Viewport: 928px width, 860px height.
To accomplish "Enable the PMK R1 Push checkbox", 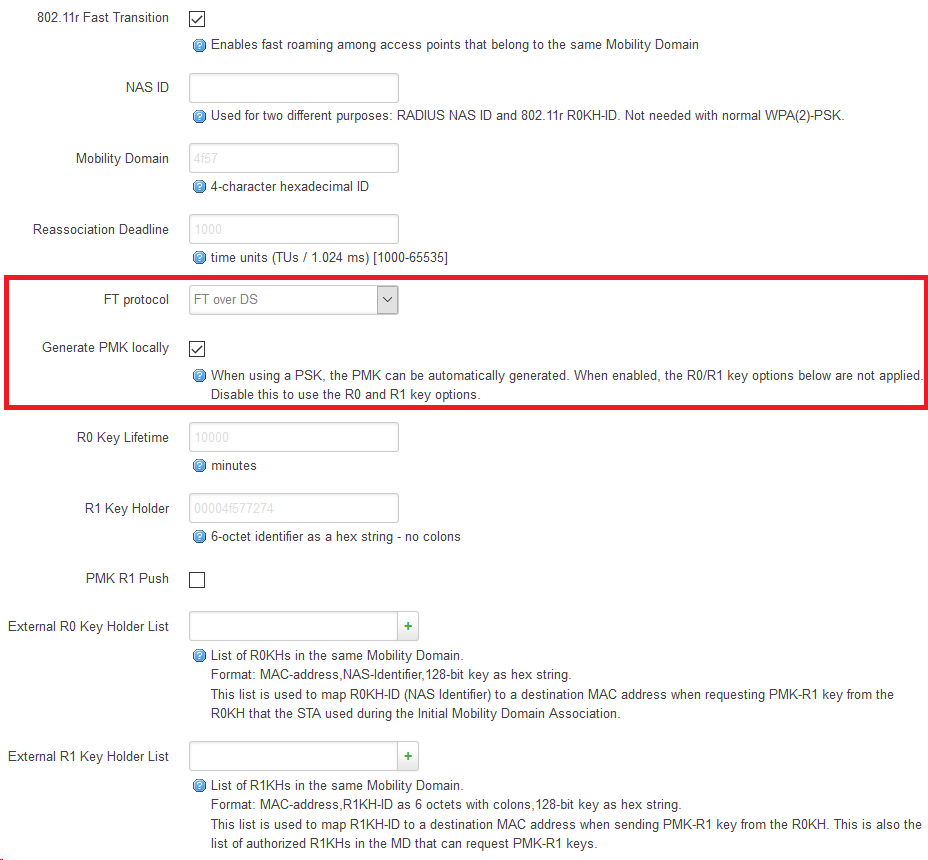I will click(x=197, y=579).
